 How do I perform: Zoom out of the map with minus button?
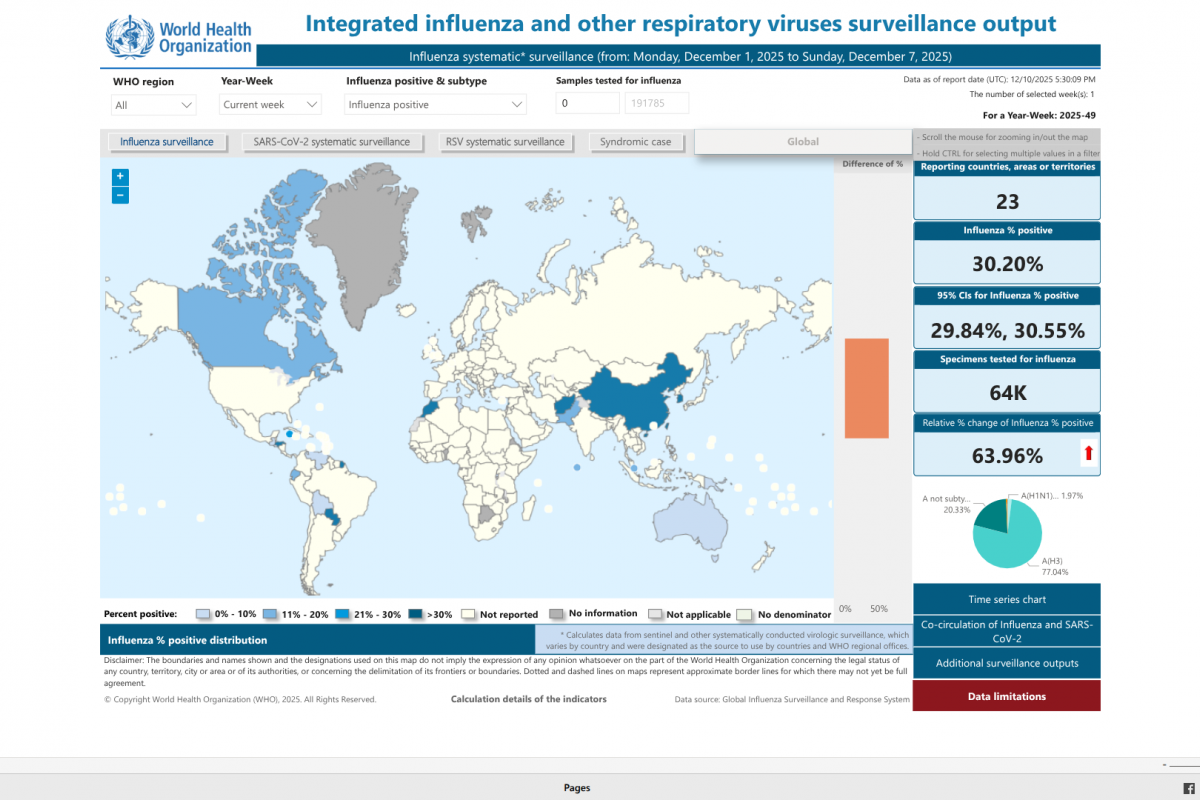(x=120, y=195)
